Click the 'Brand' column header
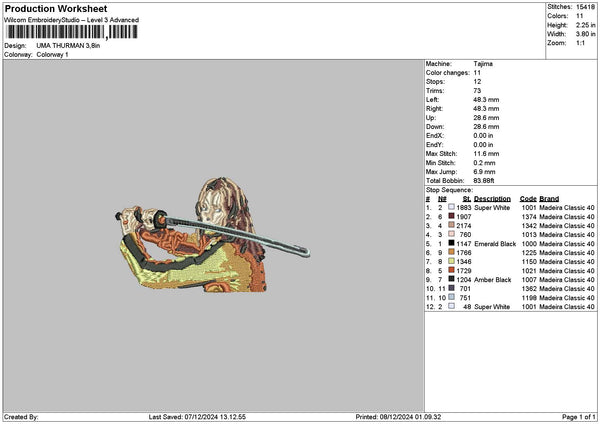This screenshot has height=424, width=600. pos(549,199)
